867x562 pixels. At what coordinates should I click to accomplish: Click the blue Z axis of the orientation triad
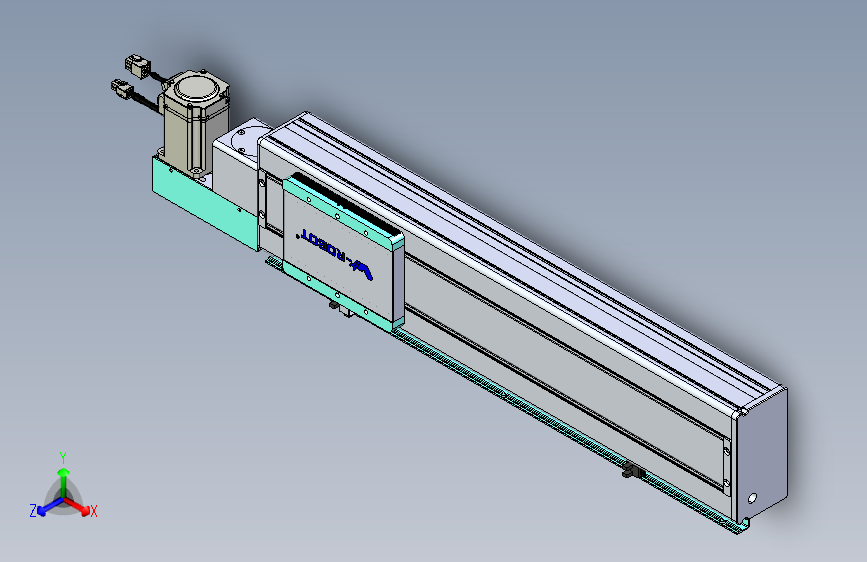coord(51,506)
